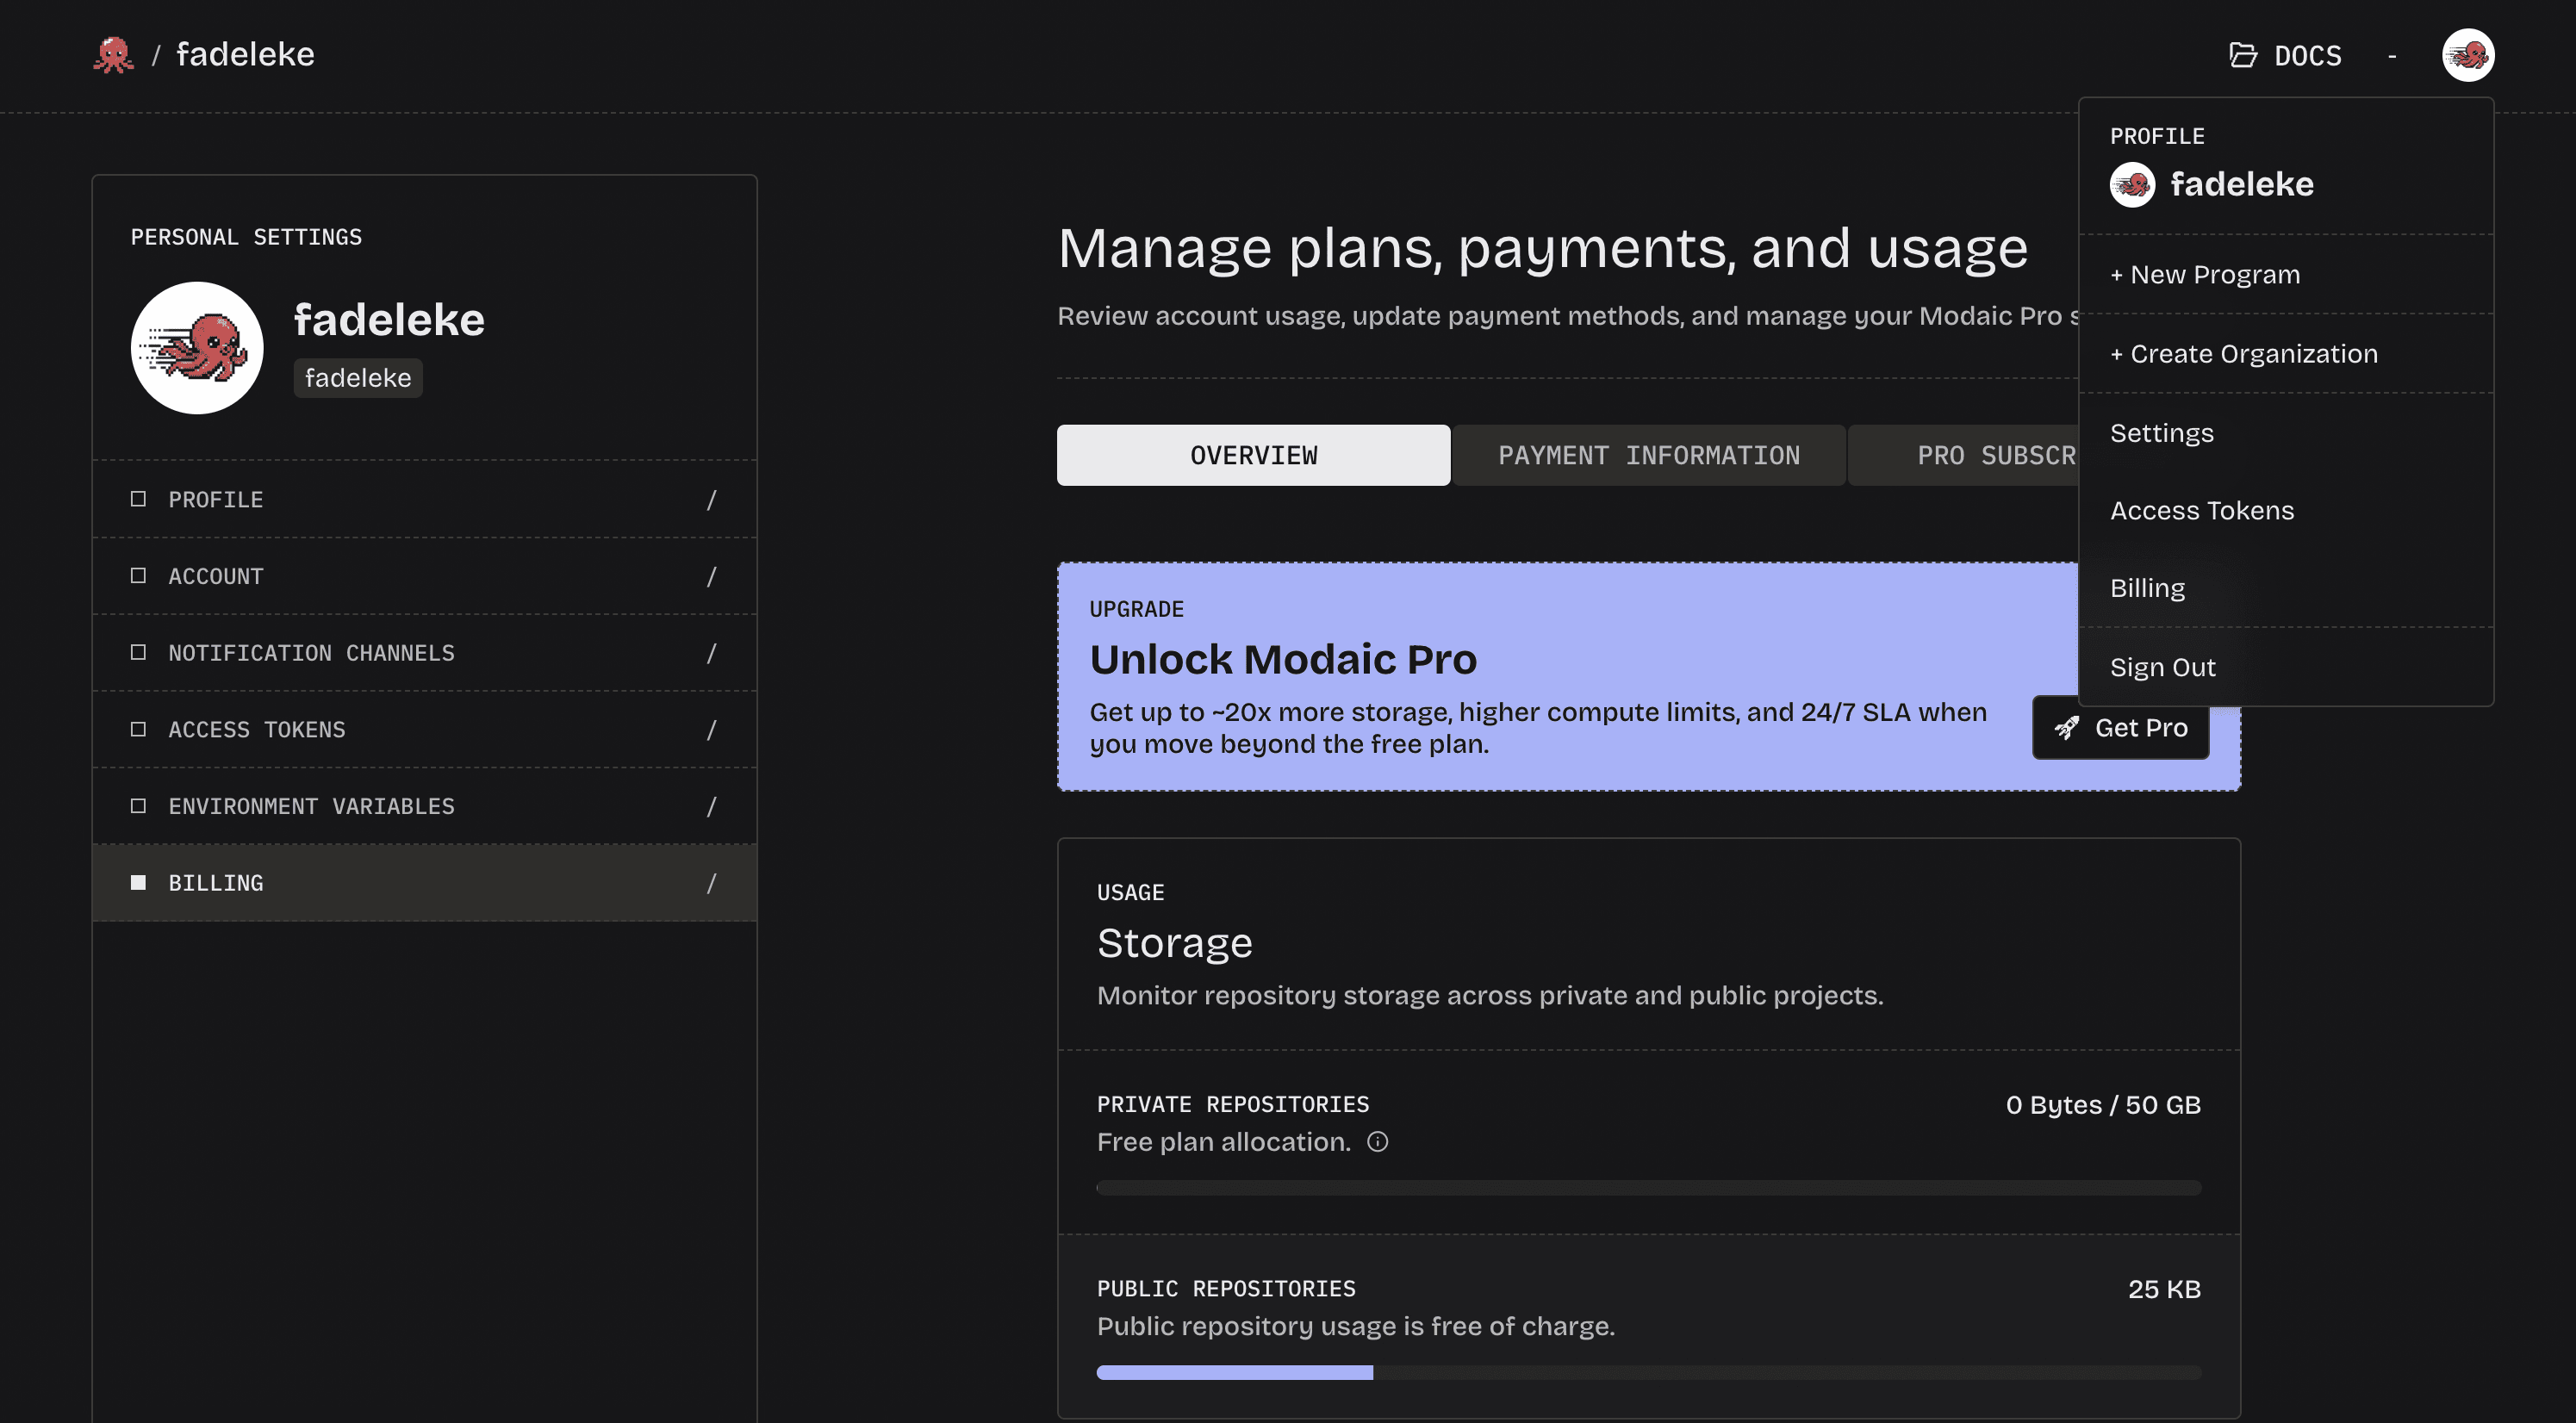Click the large fadeleke profile picture
The image size is (2576, 1423).
[197, 347]
